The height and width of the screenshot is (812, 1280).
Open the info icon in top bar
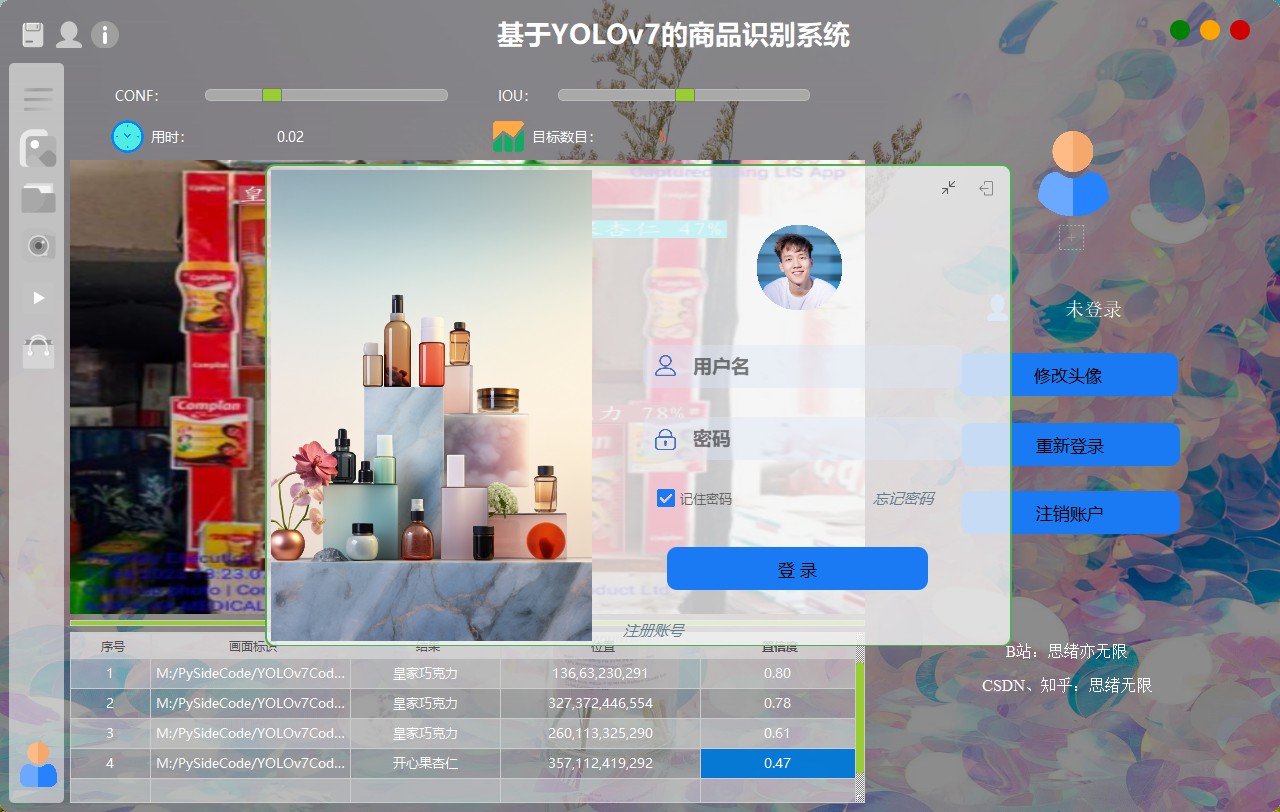pos(105,35)
